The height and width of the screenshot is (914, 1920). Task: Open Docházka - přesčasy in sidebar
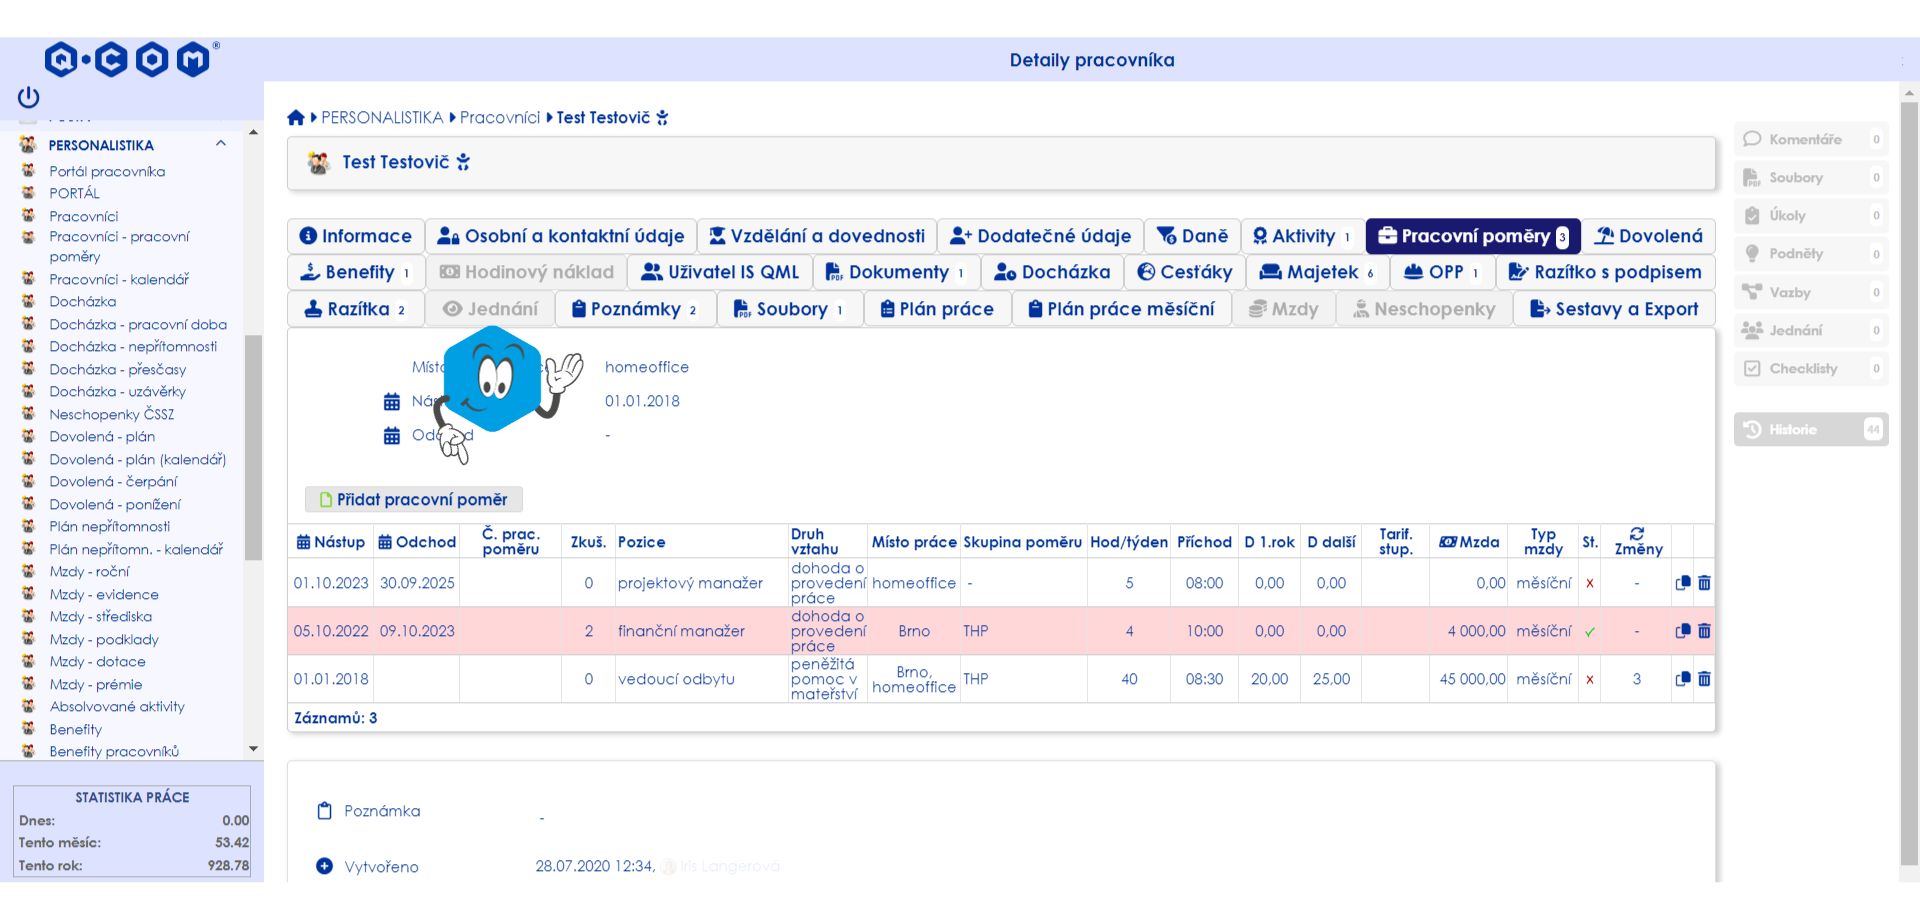[x=117, y=369]
